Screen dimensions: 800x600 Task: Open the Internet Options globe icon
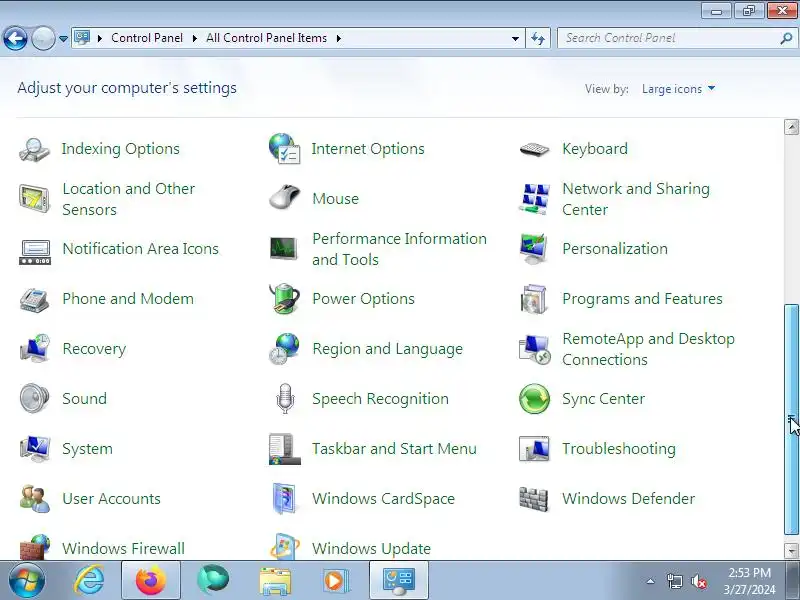285,148
